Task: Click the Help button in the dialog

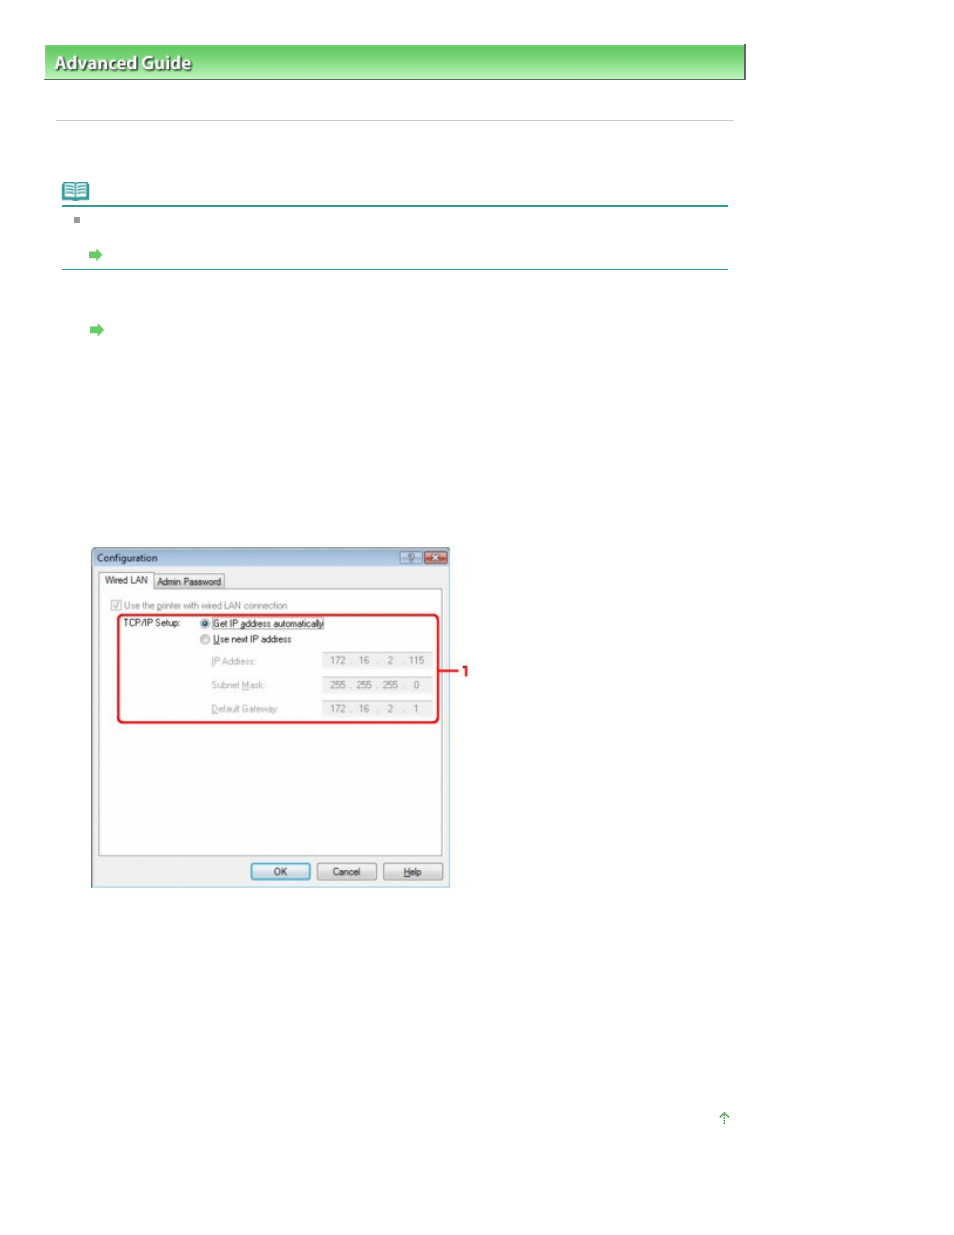Action: [412, 872]
